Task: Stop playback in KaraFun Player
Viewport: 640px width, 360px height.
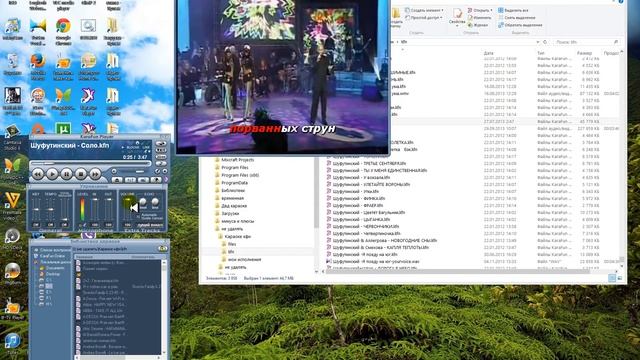Action: pyautogui.click(x=80, y=174)
